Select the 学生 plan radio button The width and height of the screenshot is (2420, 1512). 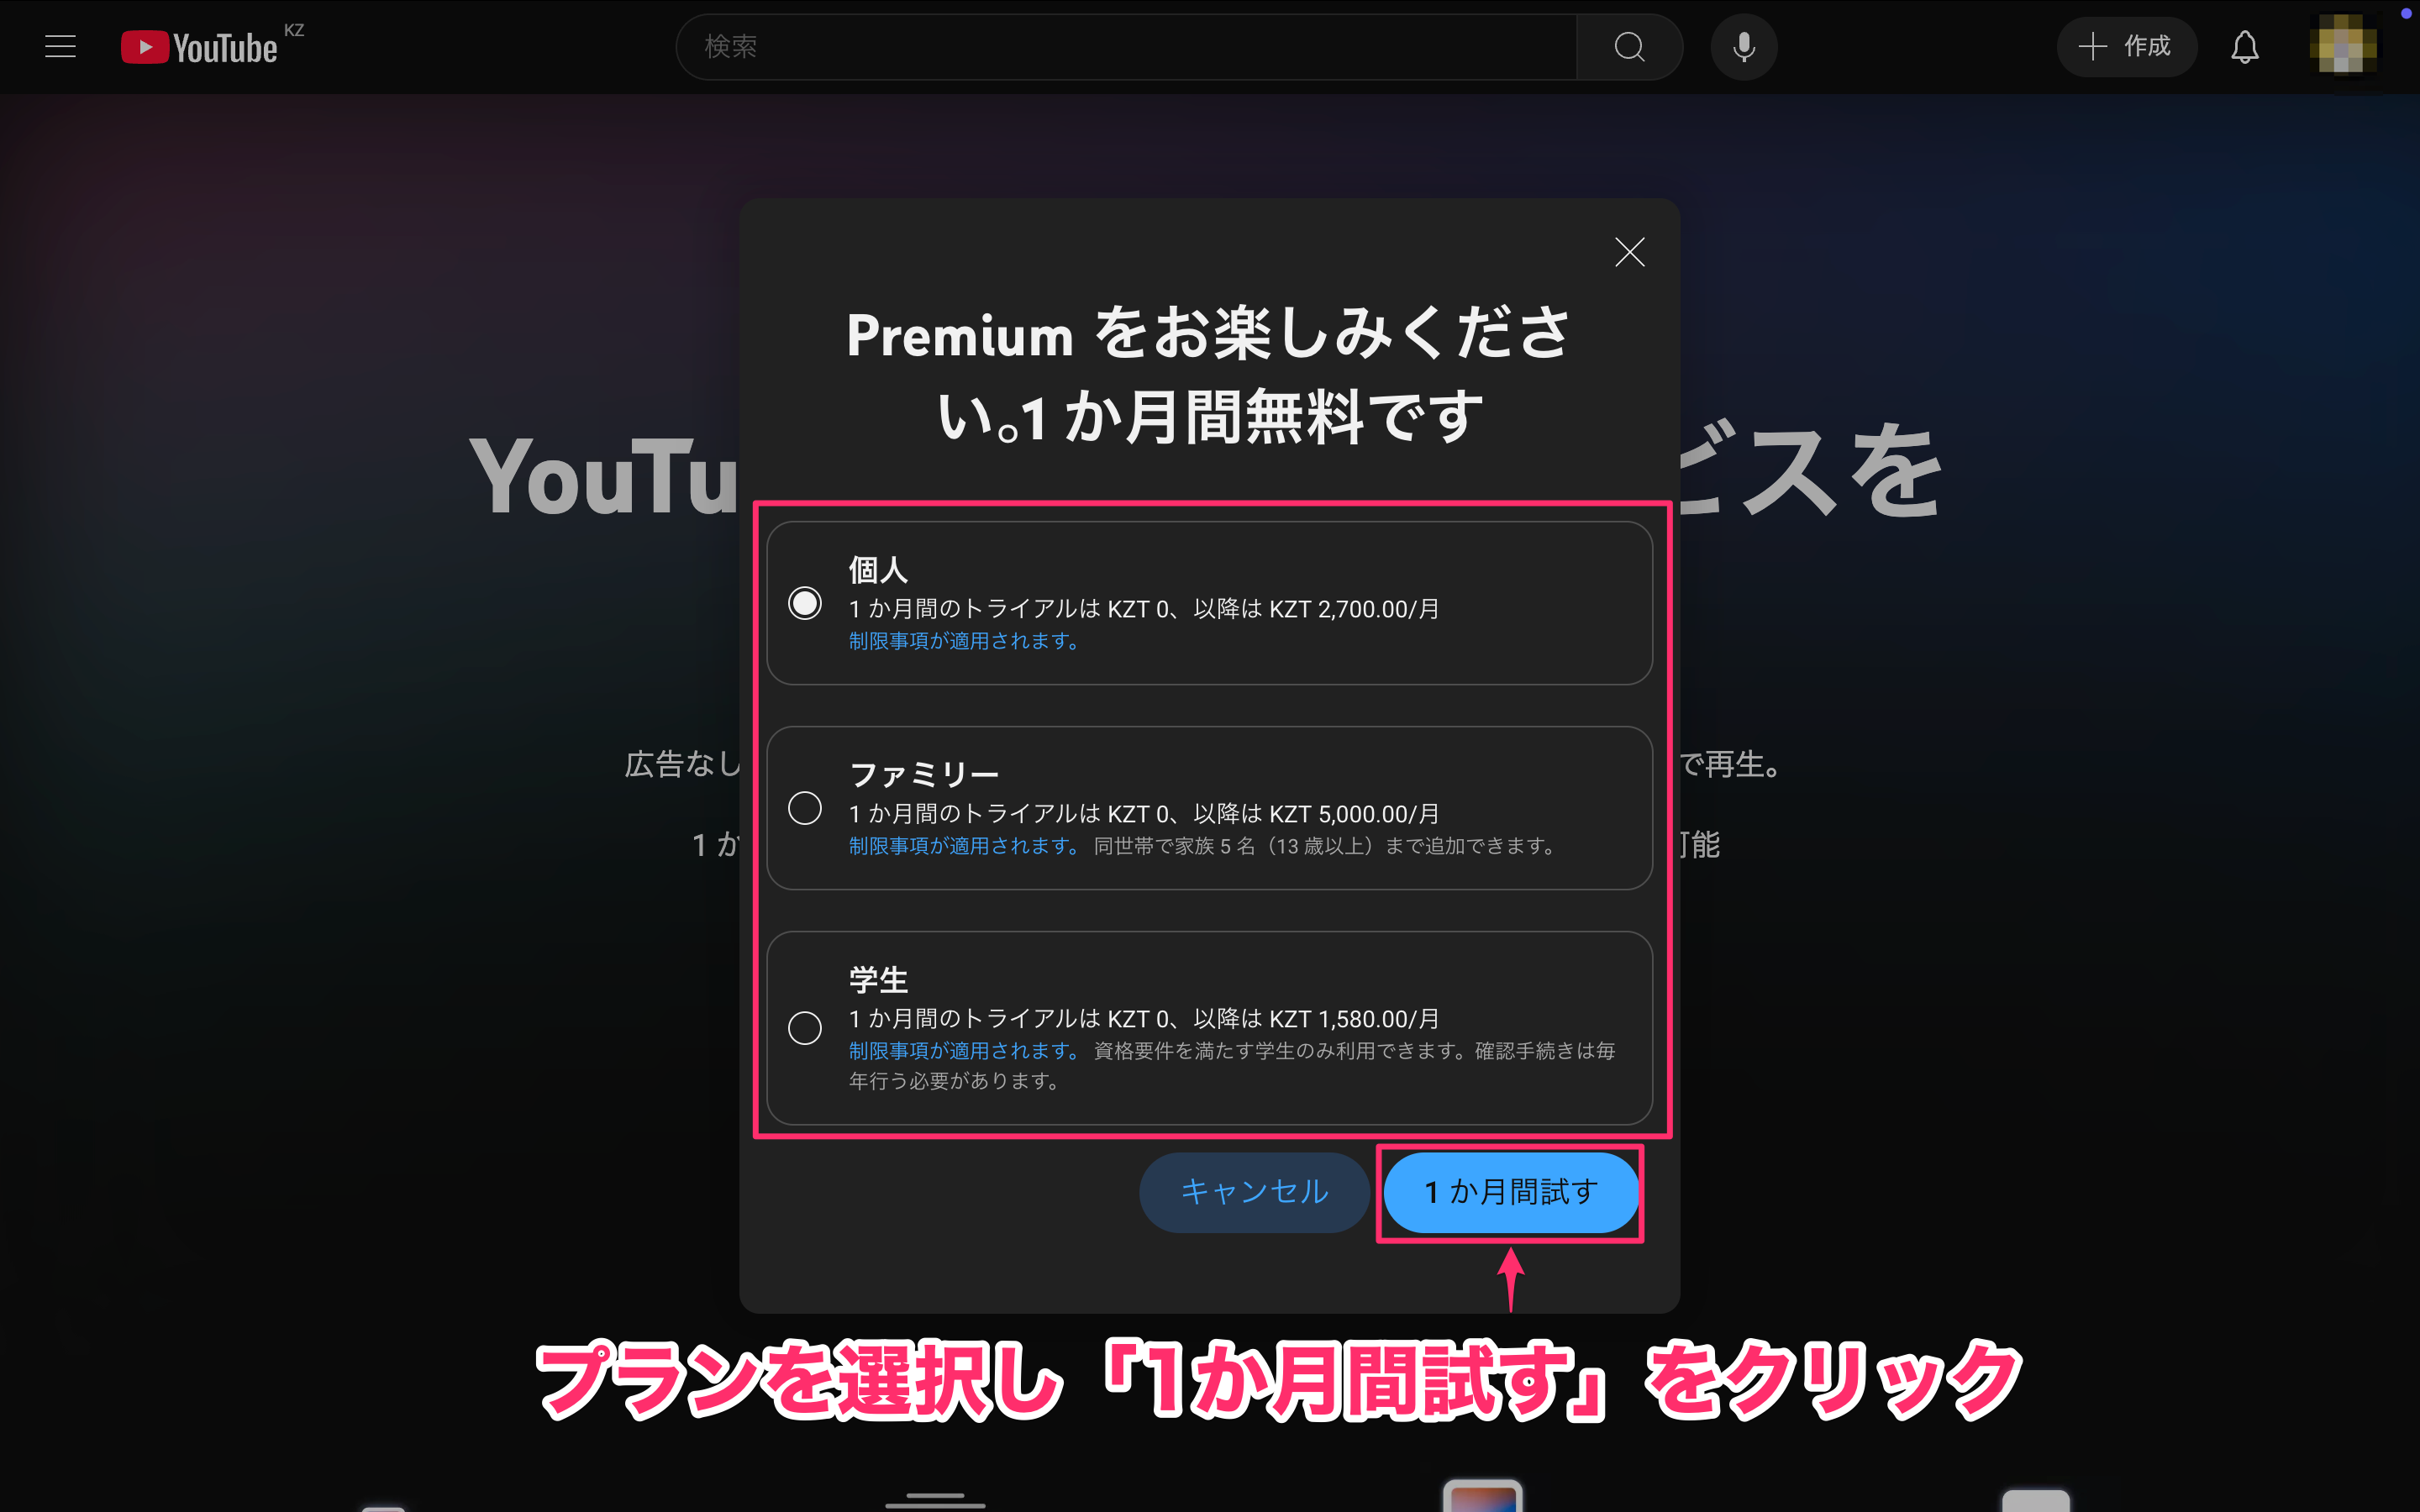click(805, 1028)
